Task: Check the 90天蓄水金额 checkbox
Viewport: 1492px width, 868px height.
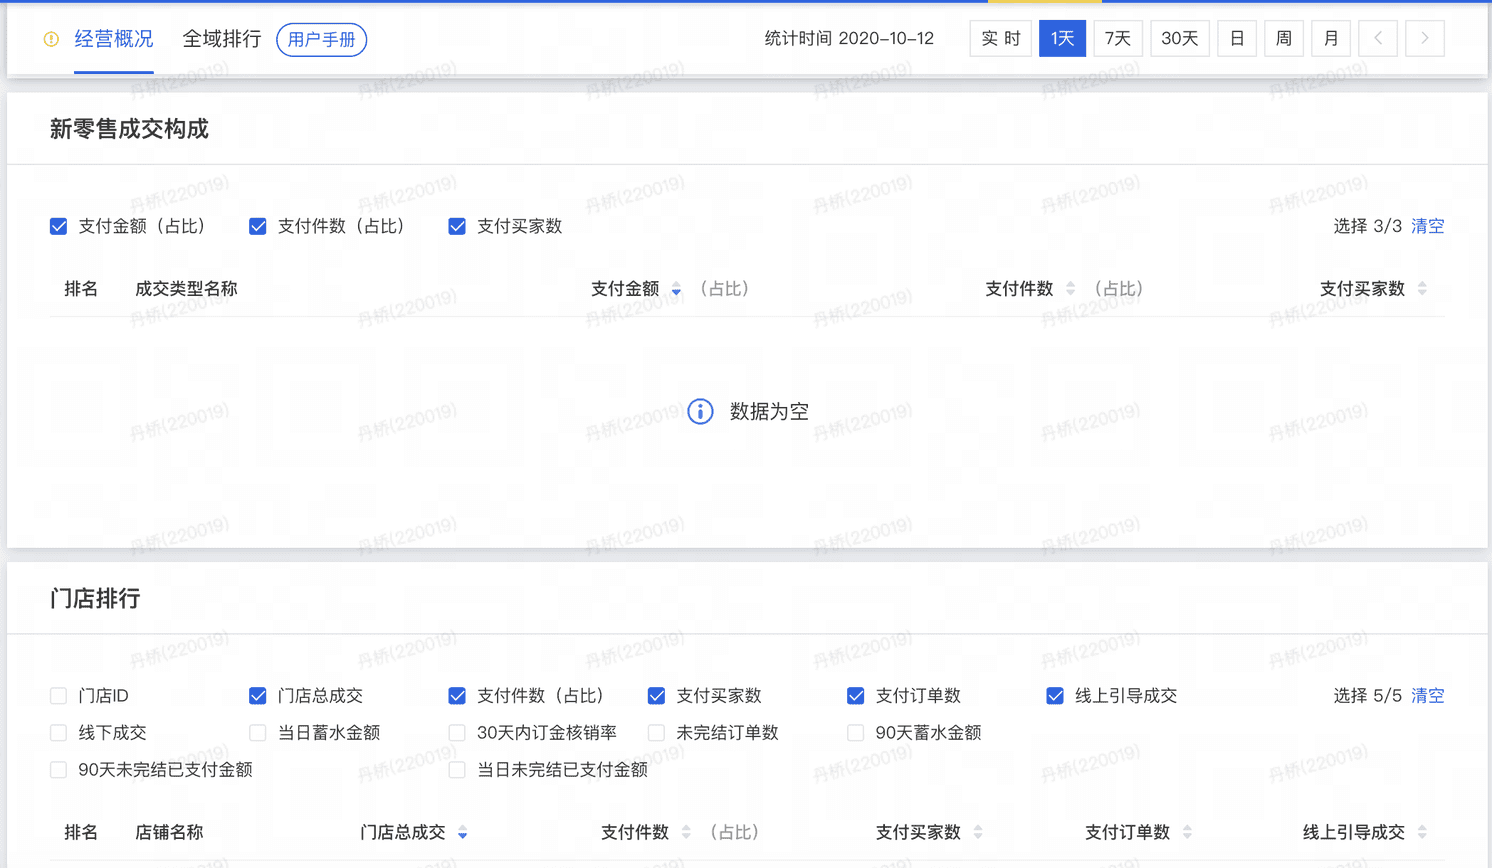Action: [x=856, y=732]
